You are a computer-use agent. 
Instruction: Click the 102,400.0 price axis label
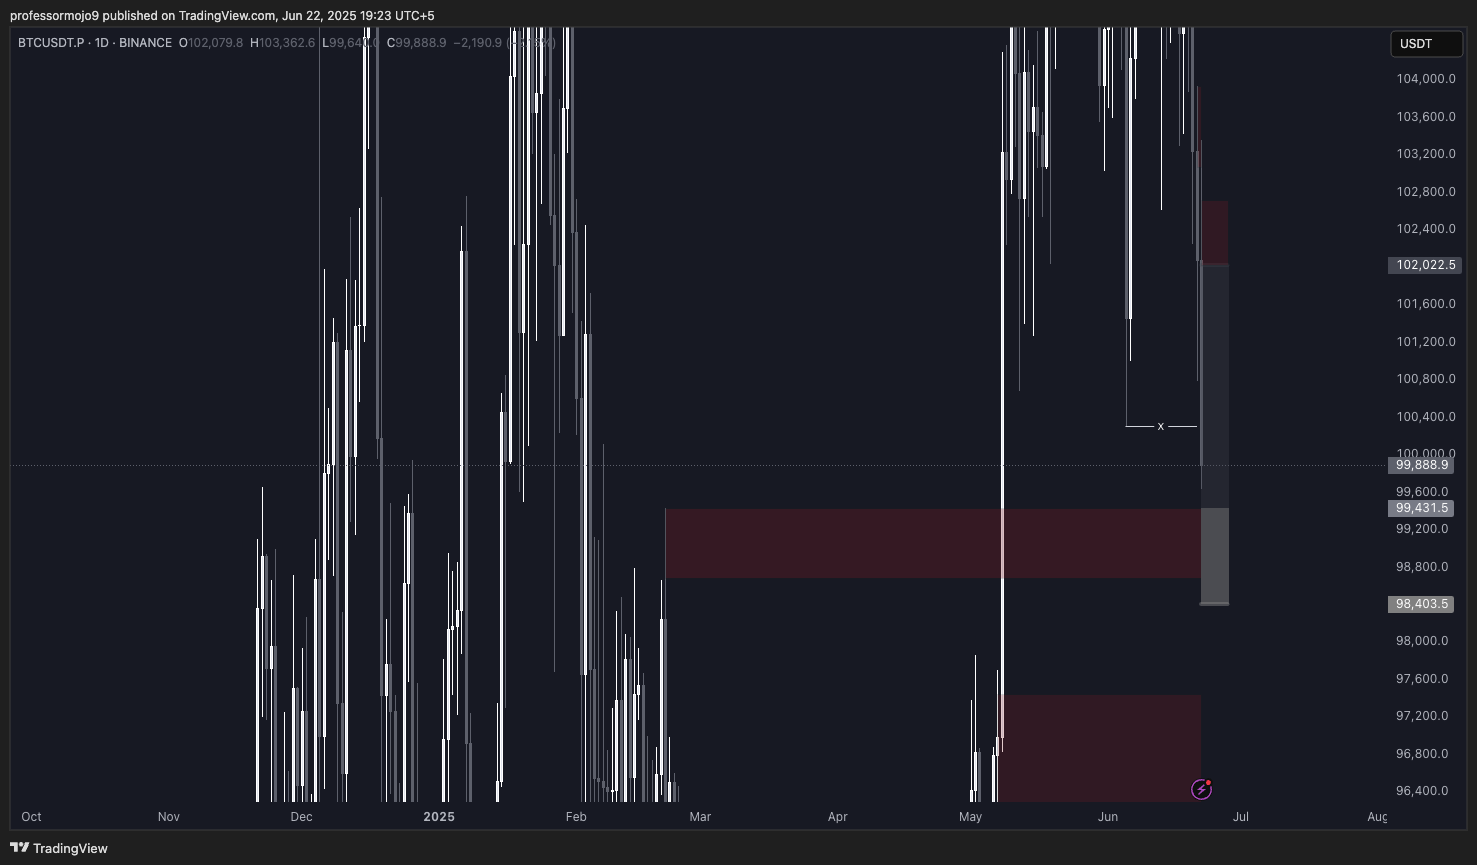click(1425, 229)
